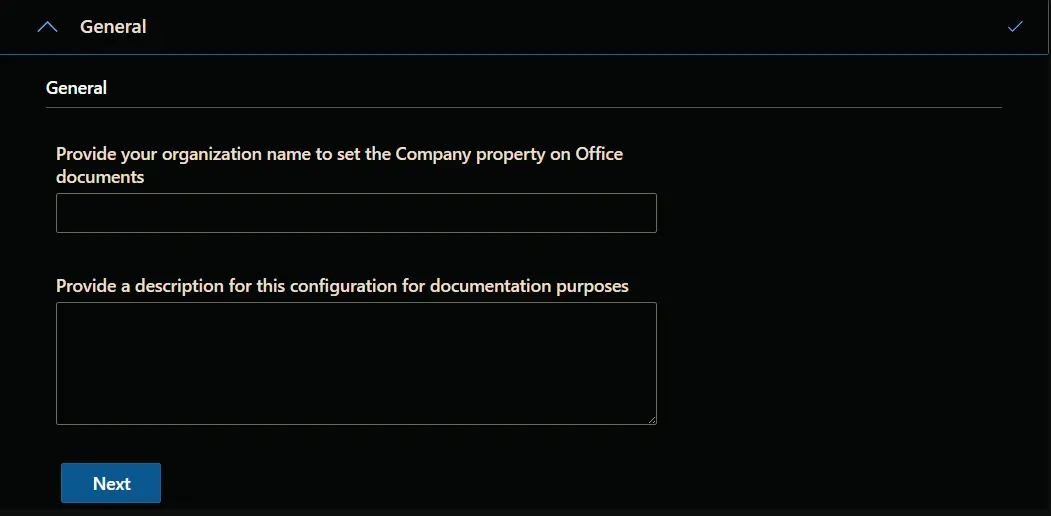Click the description field label text
Viewport: 1051px width, 516px height.
[343, 286]
